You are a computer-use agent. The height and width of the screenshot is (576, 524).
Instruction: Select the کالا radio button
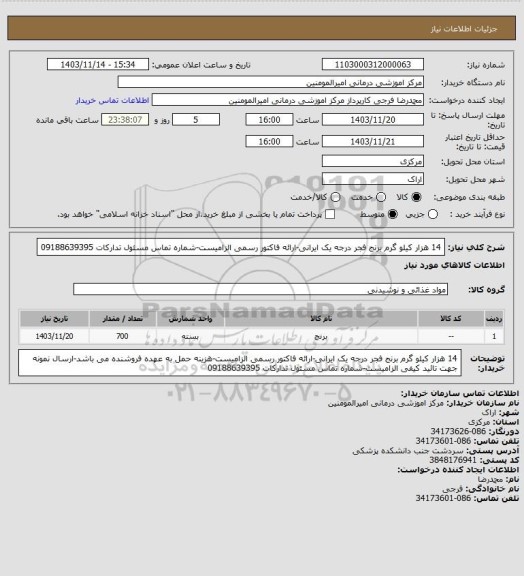[416, 197]
